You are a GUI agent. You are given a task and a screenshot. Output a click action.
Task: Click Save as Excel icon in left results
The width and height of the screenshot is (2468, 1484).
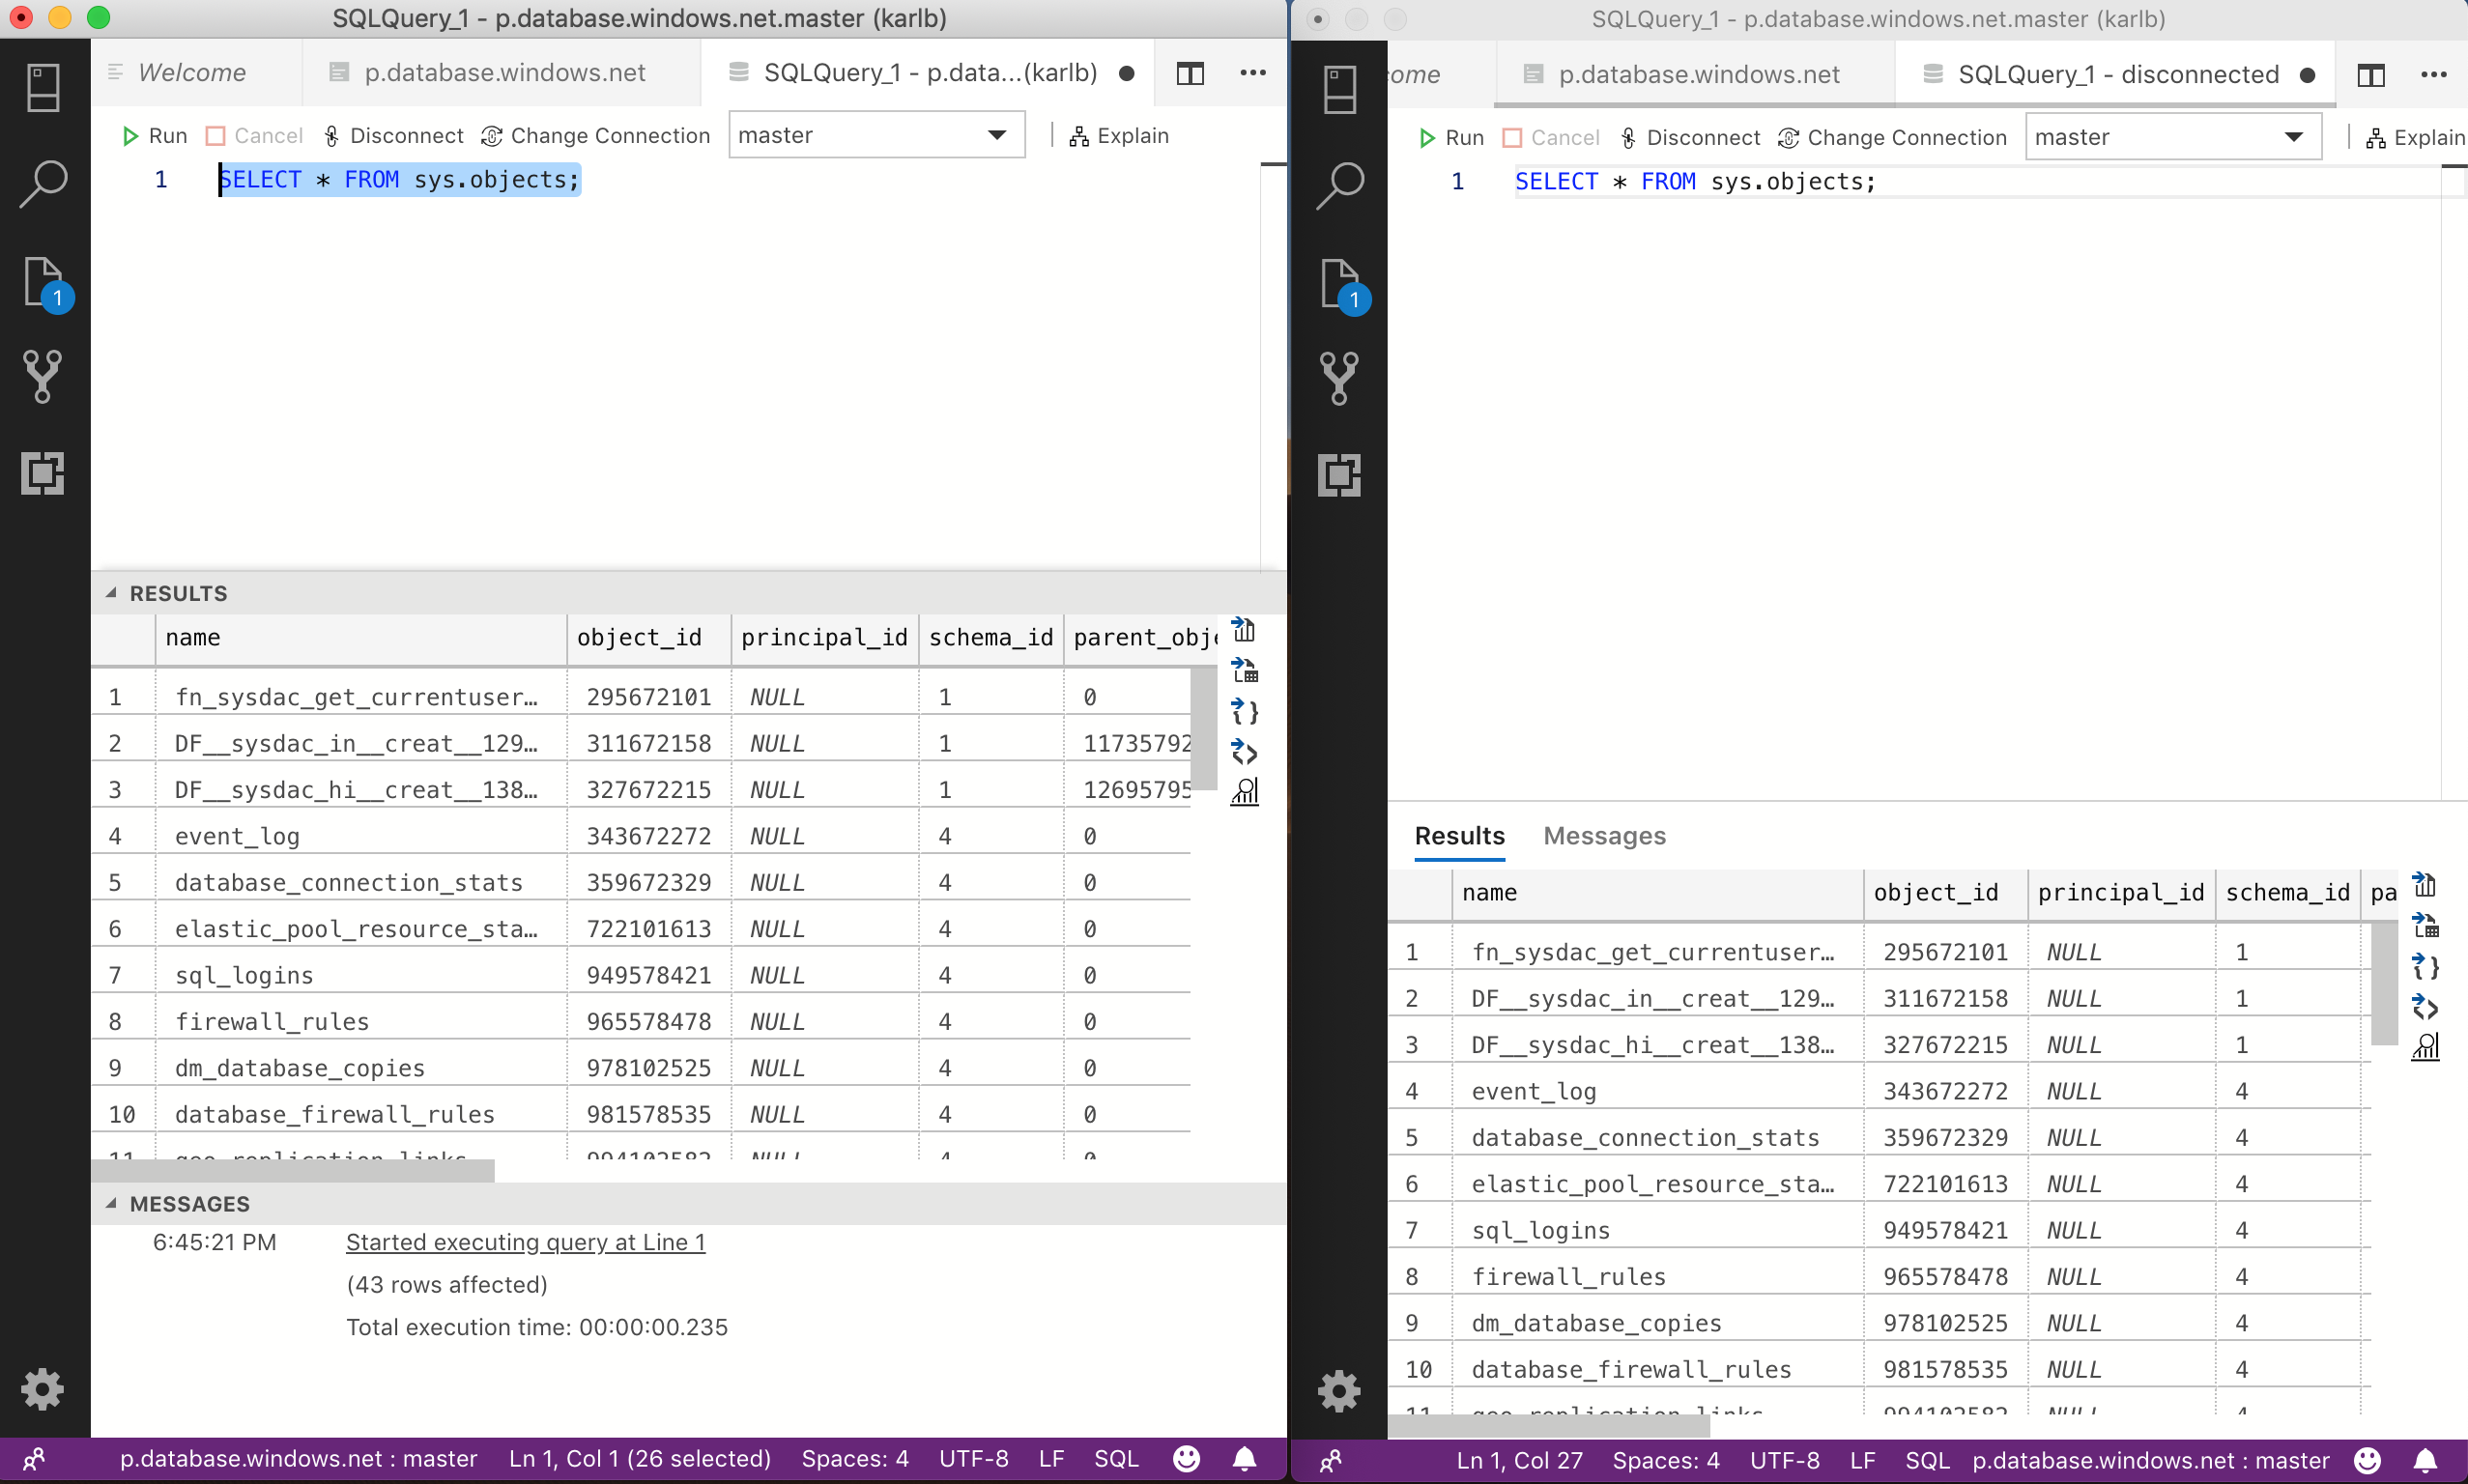pyautogui.click(x=1244, y=670)
